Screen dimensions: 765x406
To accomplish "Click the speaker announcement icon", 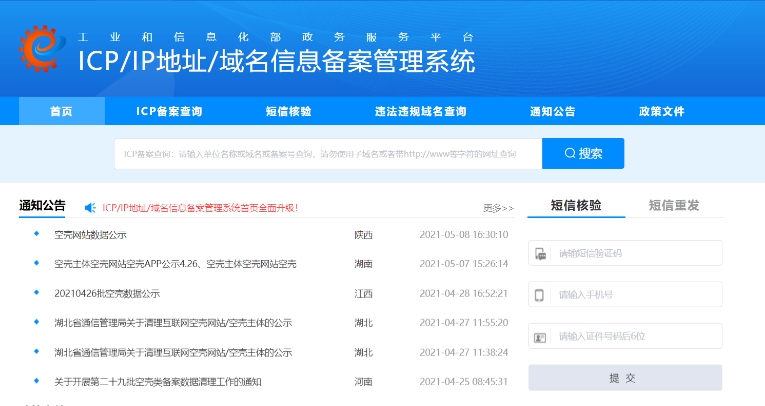I will coord(90,208).
